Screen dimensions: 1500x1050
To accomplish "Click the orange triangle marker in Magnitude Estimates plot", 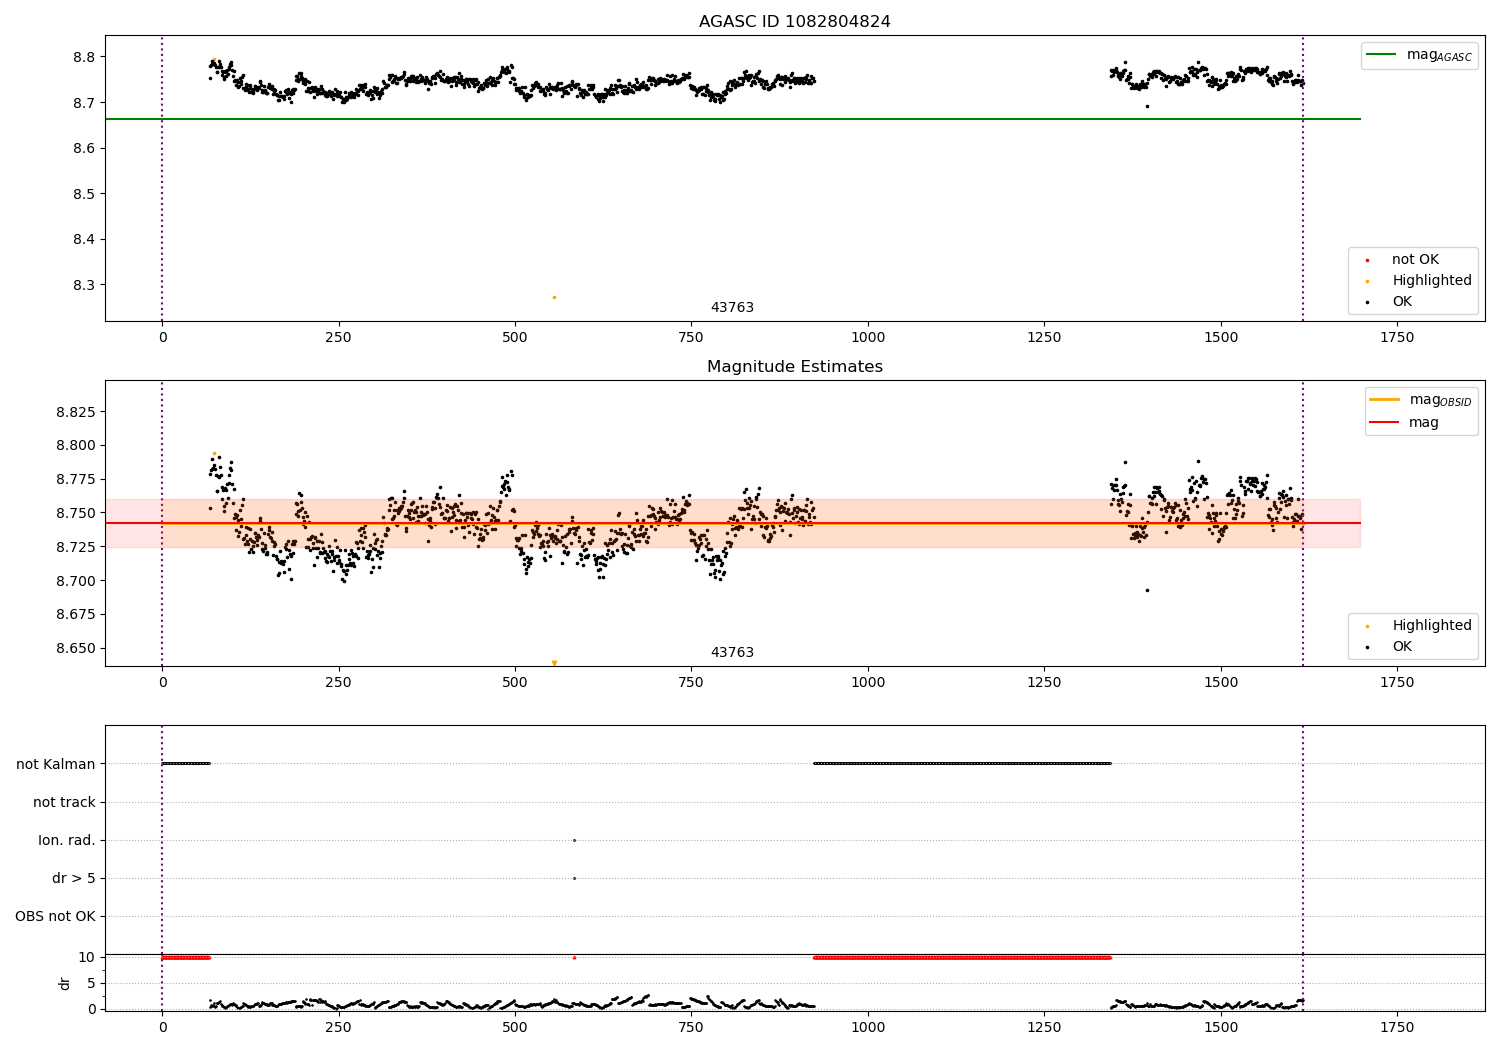I will tap(554, 663).
